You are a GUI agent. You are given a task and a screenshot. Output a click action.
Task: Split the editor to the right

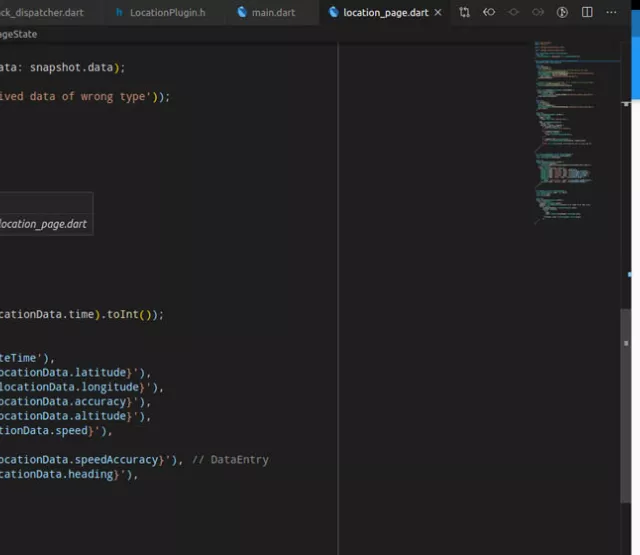pos(587,12)
